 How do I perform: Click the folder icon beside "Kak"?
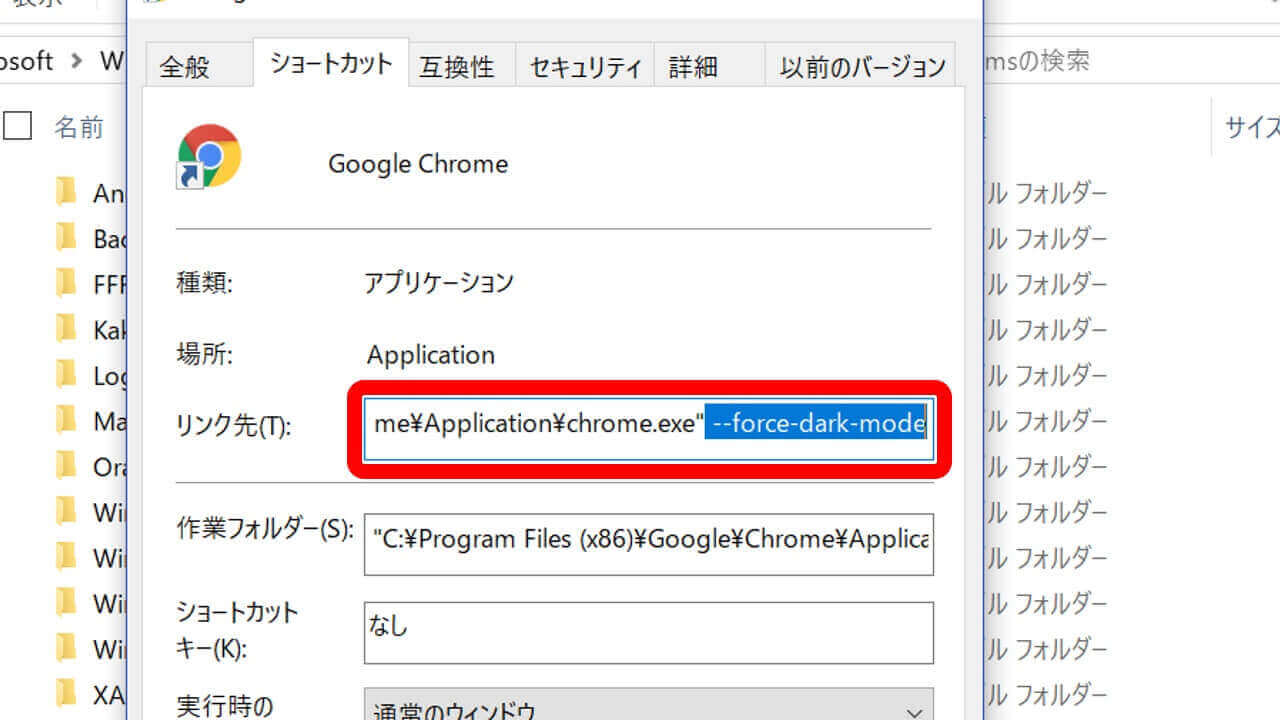pyautogui.click(x=66, y=329)
